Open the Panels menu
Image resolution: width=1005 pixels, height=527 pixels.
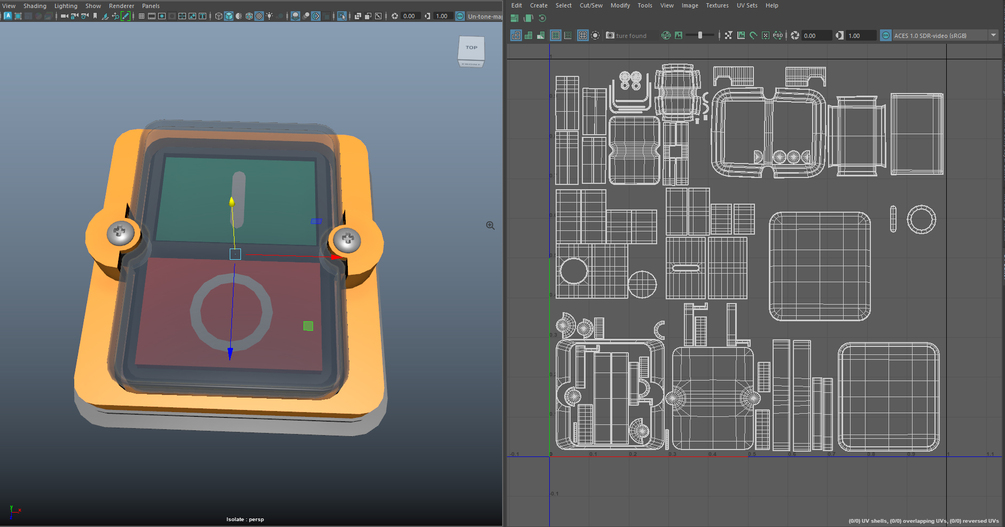(151, 6)
